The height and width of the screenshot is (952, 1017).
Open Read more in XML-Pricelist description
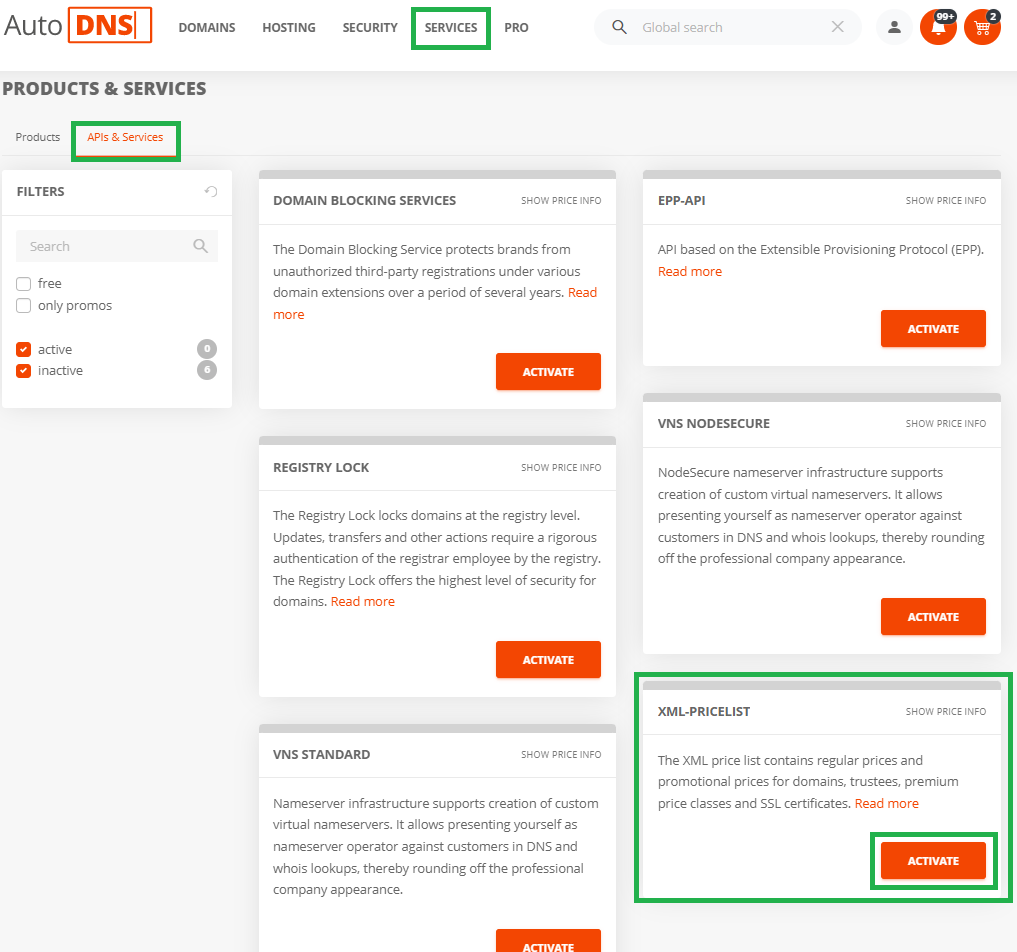(887, 803)
